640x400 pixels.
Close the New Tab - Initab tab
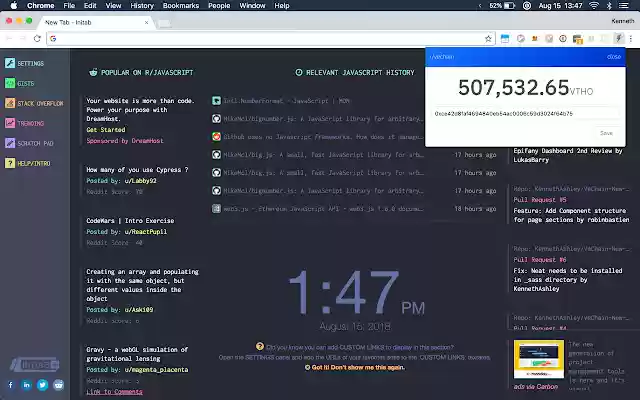(x=147, y=22)
